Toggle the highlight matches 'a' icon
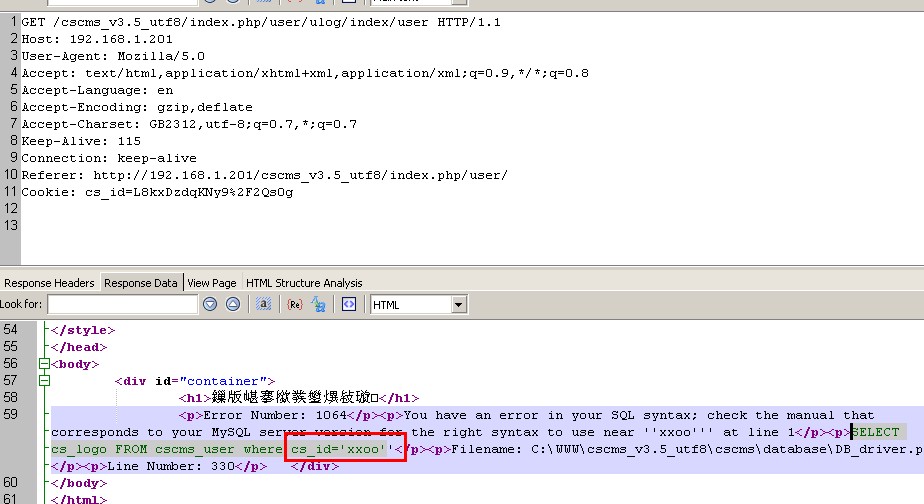This screenshot has height=504, width=924. pos(264,304)
